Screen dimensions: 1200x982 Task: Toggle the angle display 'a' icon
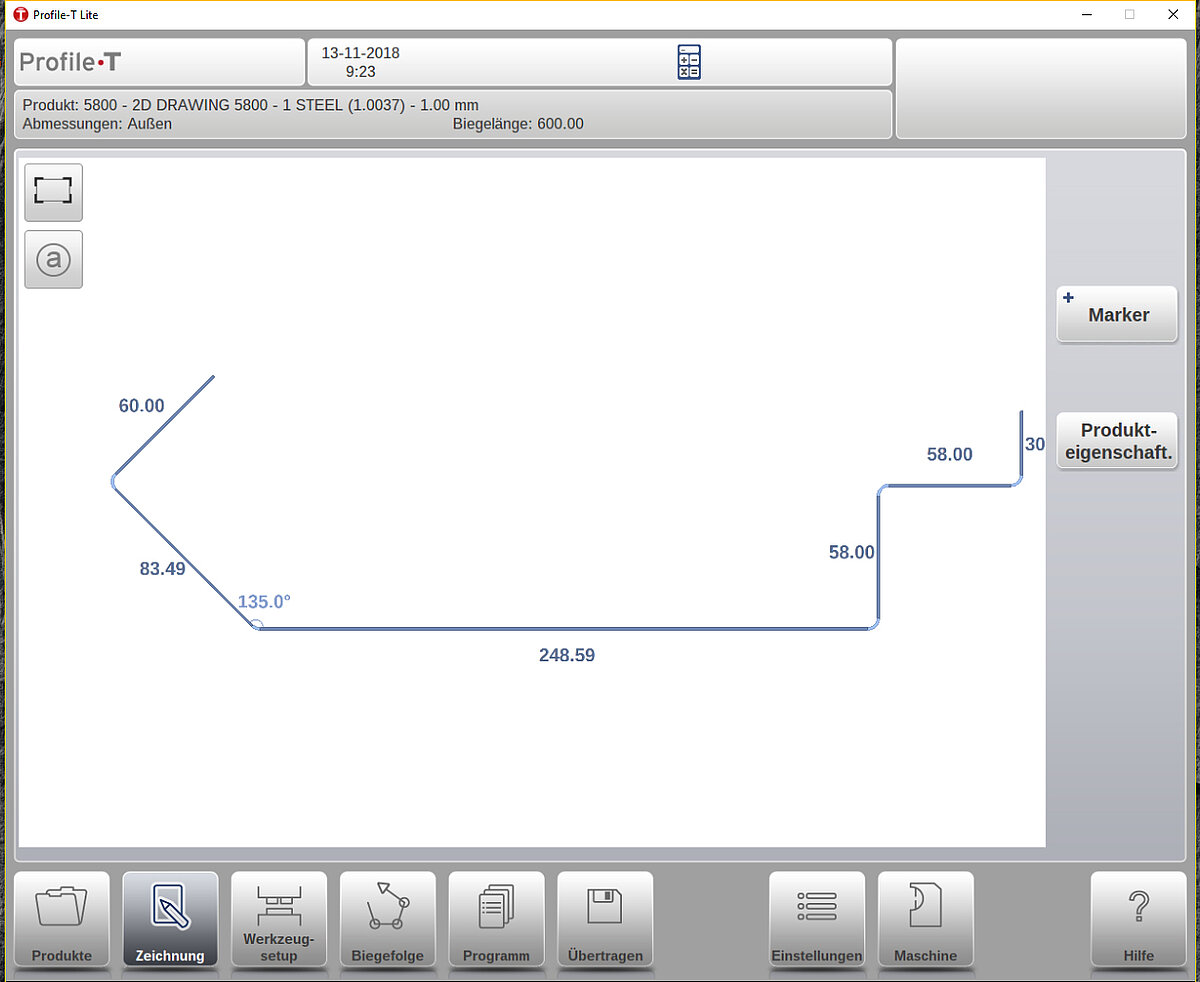pos(53,260)
